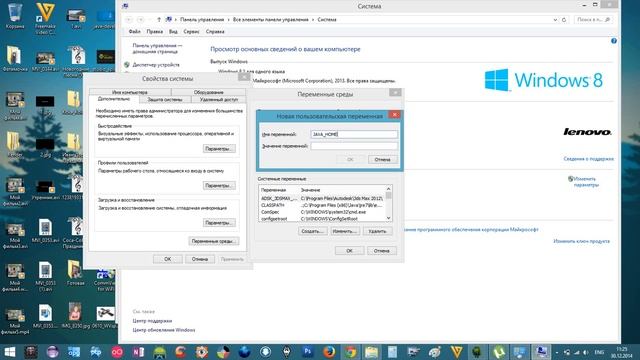Switch to Удаленный доступ tab
Screen dimensions: 640x360
coord(219,100)
